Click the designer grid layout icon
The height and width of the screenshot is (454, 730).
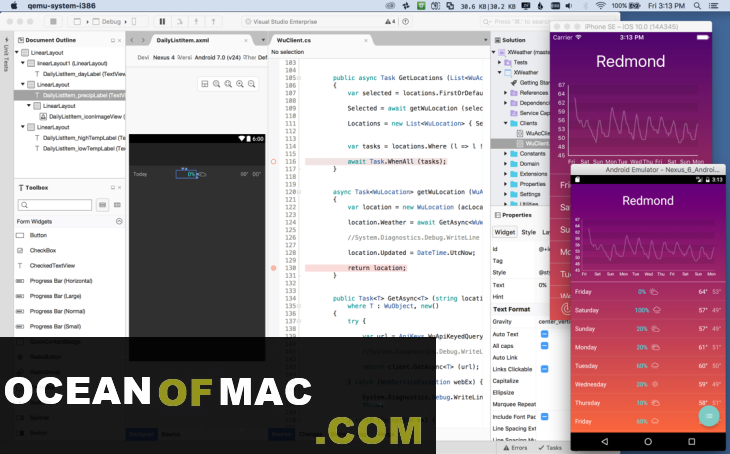pyautogui.click(x=204, y=84)
